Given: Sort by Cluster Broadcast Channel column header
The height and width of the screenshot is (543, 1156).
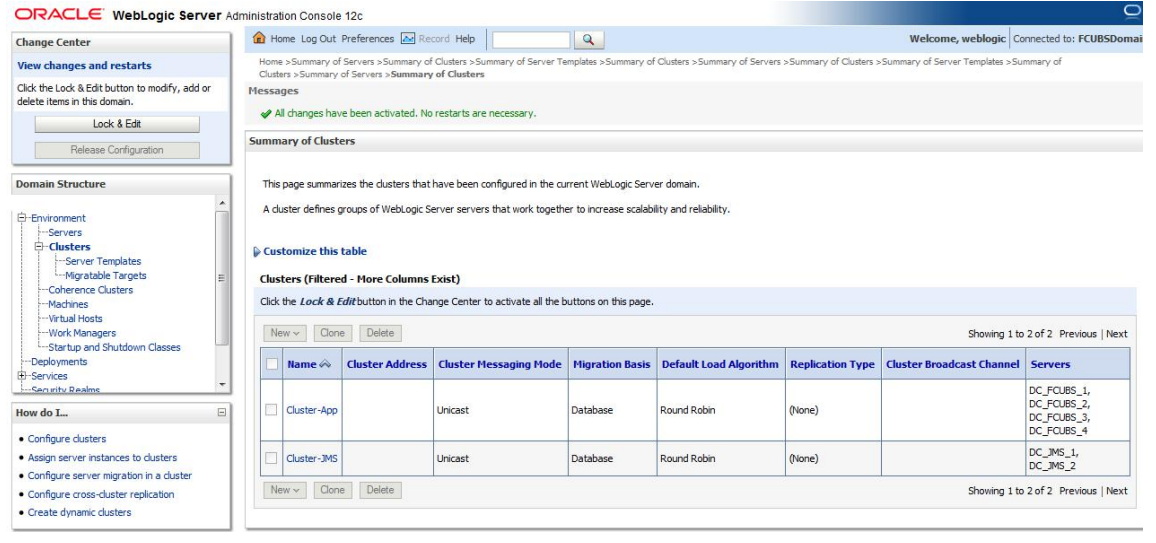Looking at the screenshot, I should pos(953,364).
